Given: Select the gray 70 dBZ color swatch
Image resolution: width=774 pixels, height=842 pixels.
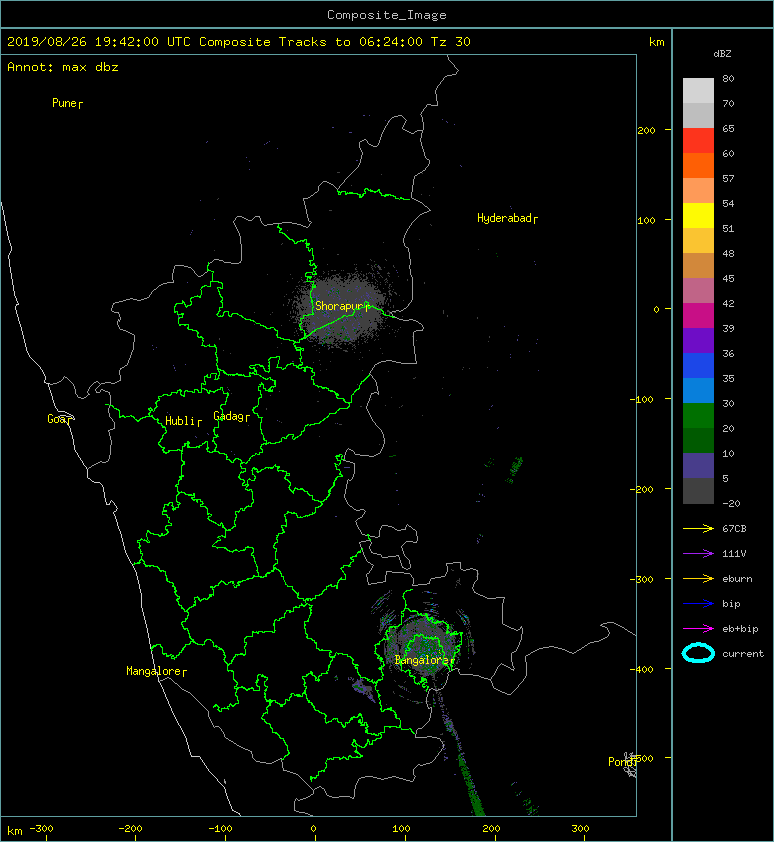Looking at the screenshot, I should point(698,115).
